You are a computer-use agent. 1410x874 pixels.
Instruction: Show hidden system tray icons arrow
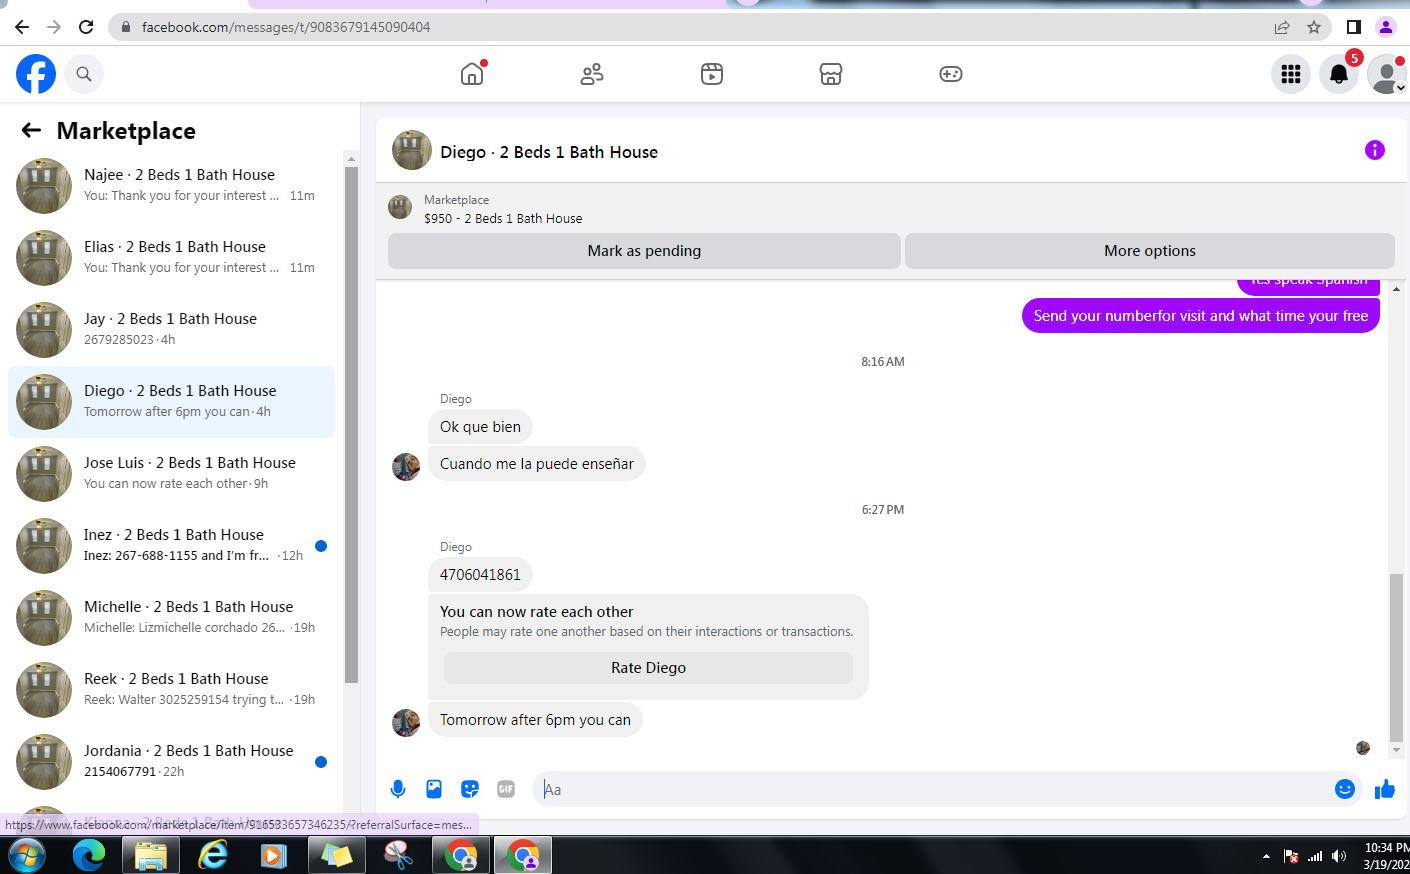click(x=1266, y=856)
